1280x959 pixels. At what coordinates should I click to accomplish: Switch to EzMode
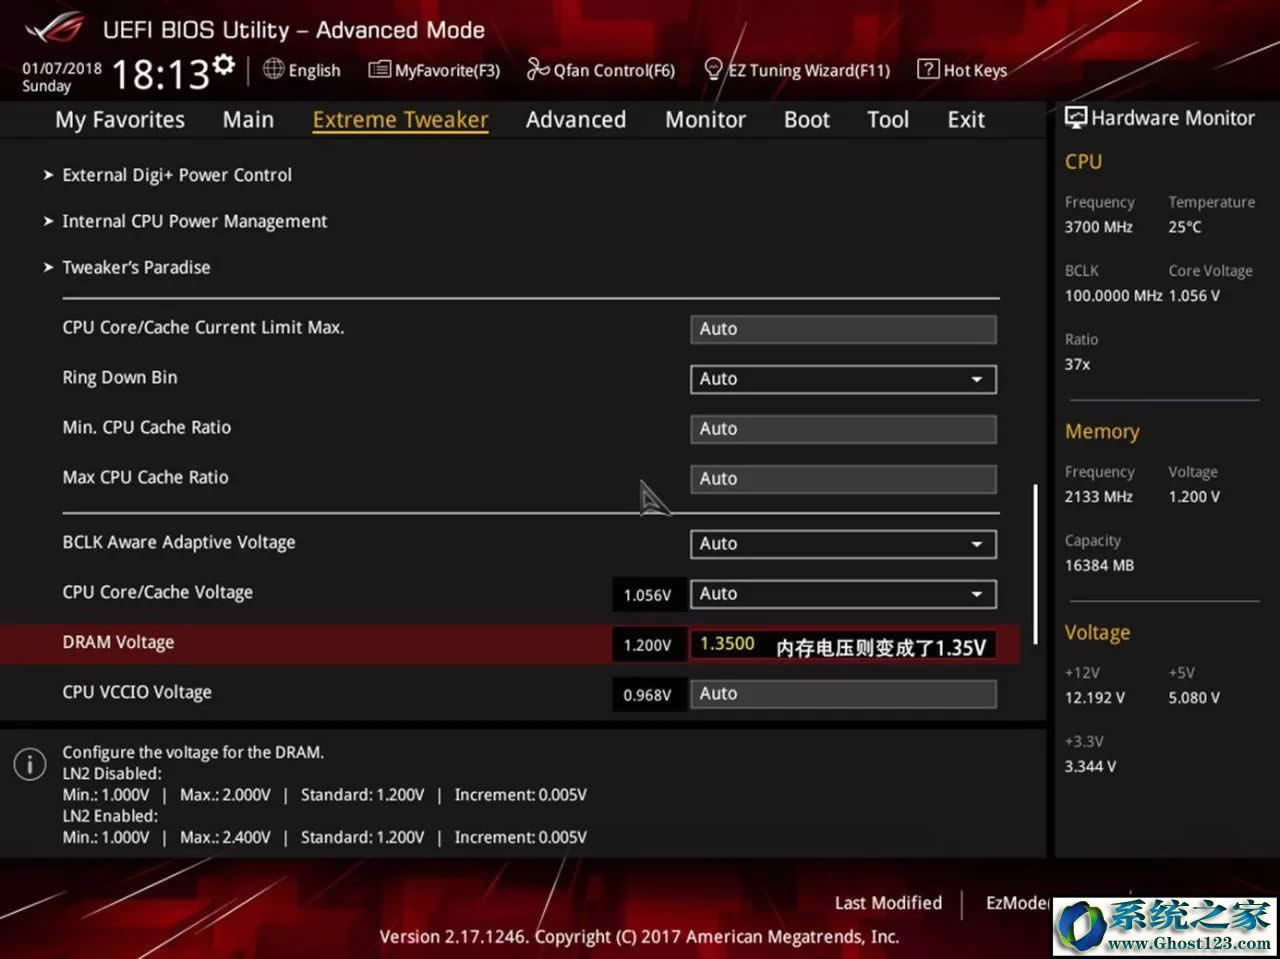point(1015,903)
